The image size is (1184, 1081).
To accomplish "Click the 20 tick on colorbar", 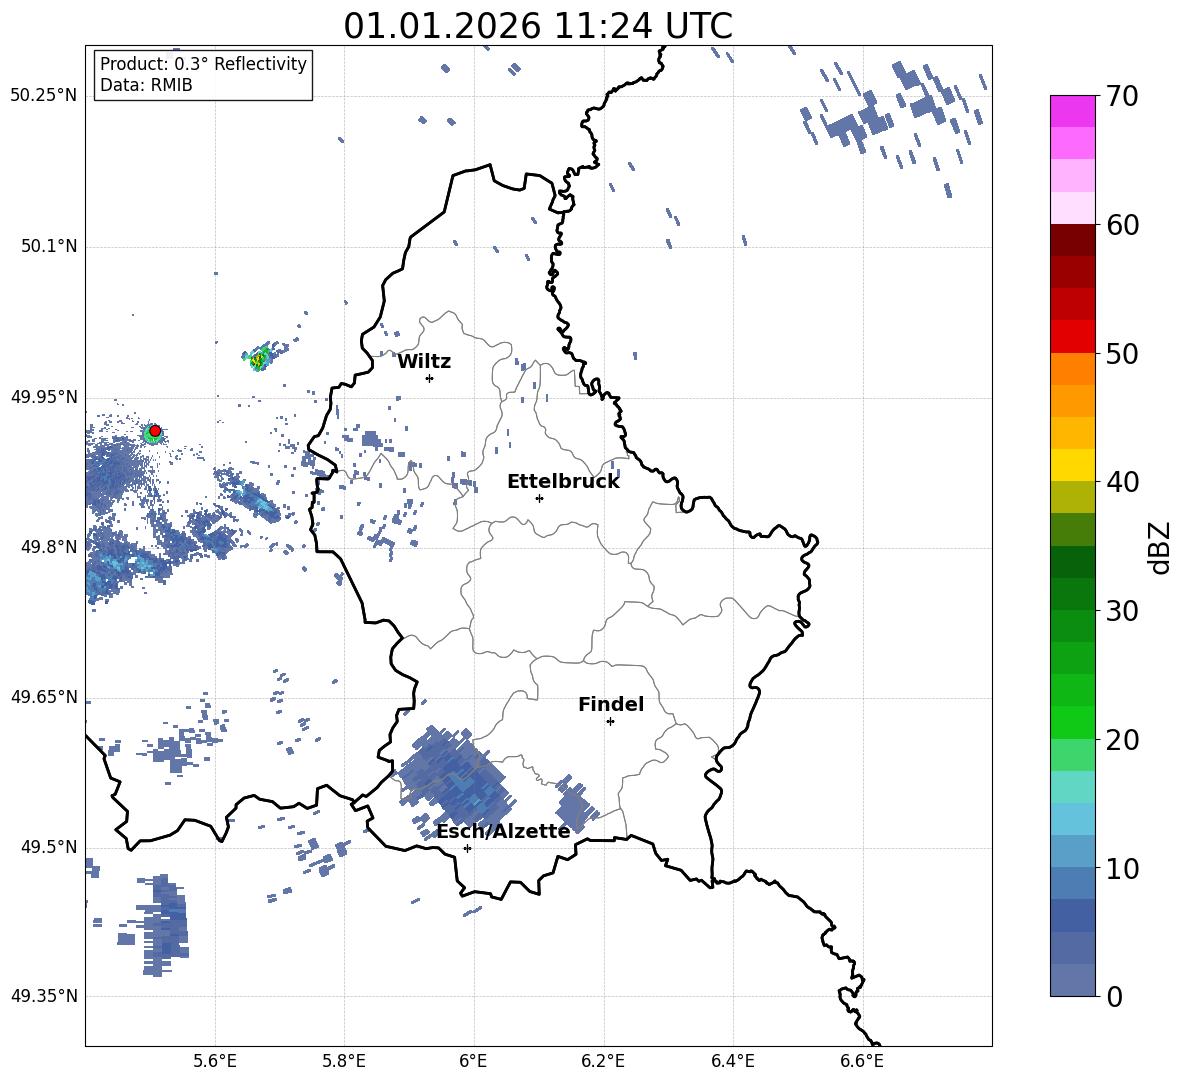I will pyautogui.click(x=1122, y=740).
